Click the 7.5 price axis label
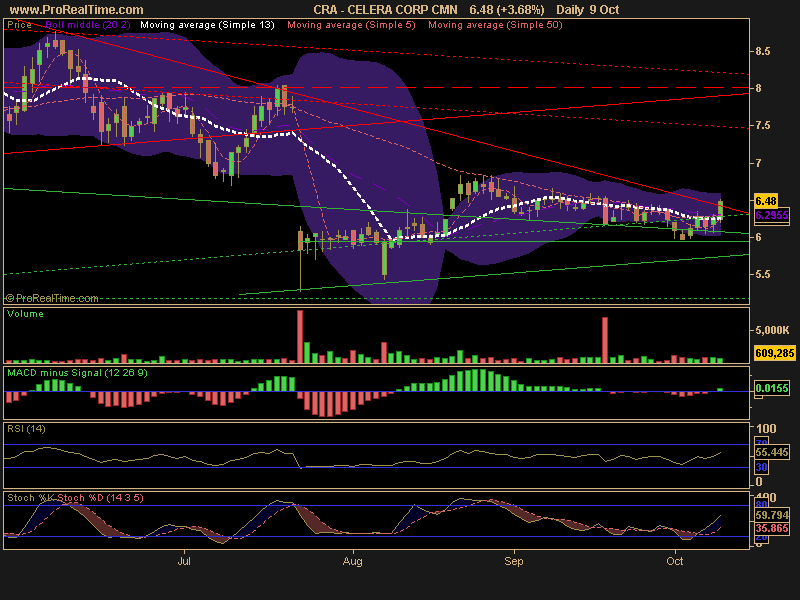The image size is (800, 600). pos(763,126)
